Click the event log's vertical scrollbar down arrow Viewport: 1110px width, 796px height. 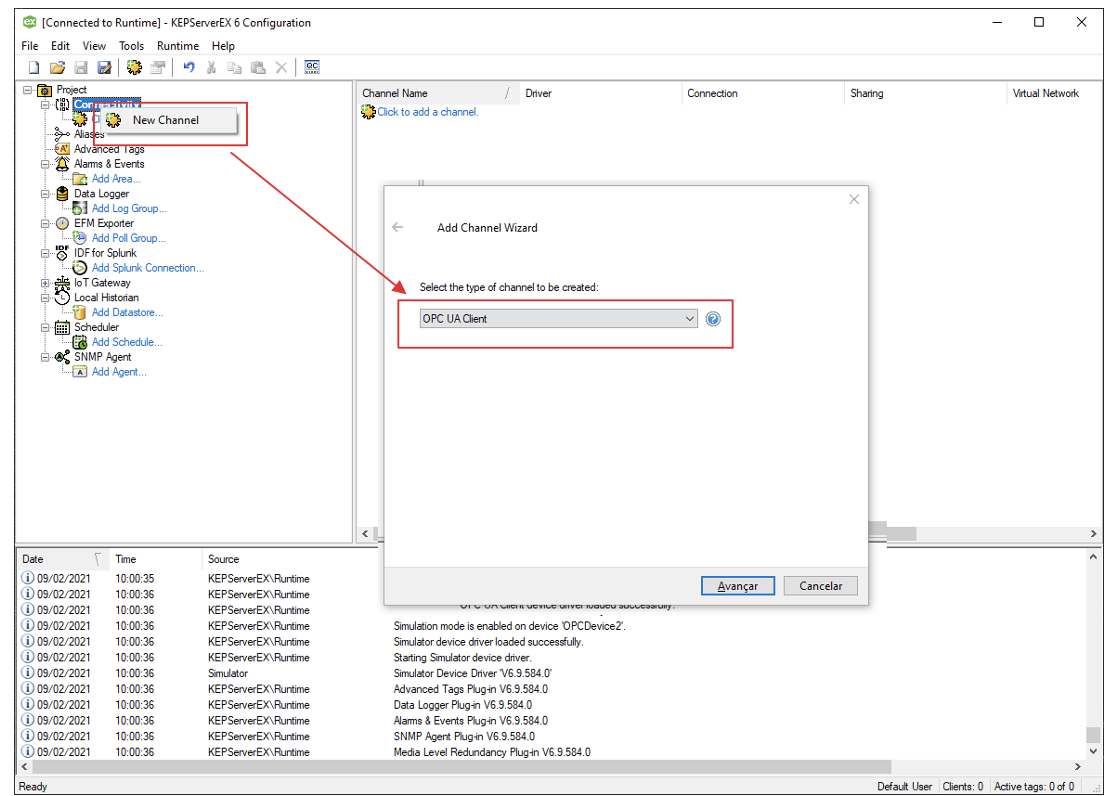point(1094,751)
